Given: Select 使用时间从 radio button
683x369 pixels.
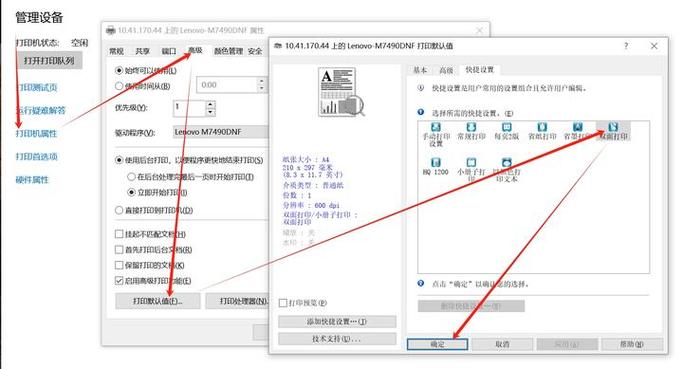Looking at the screenshot, I should pyautogui.click(x=118, y=86).
